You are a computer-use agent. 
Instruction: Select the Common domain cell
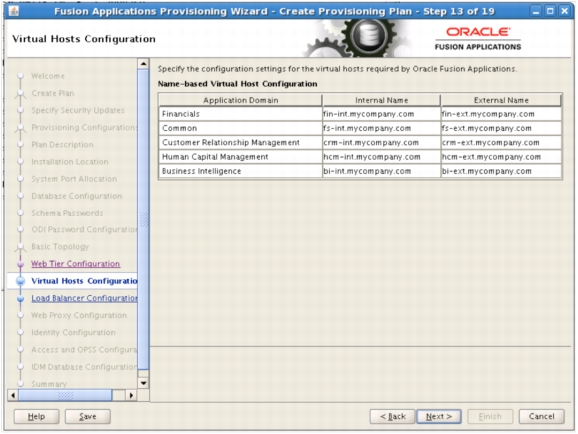(240, 128)
